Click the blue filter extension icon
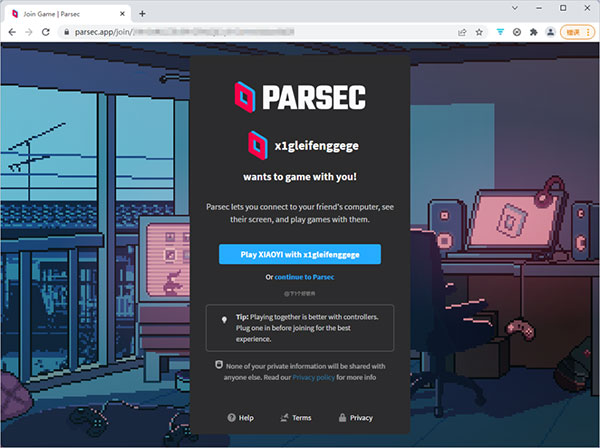 500,33
